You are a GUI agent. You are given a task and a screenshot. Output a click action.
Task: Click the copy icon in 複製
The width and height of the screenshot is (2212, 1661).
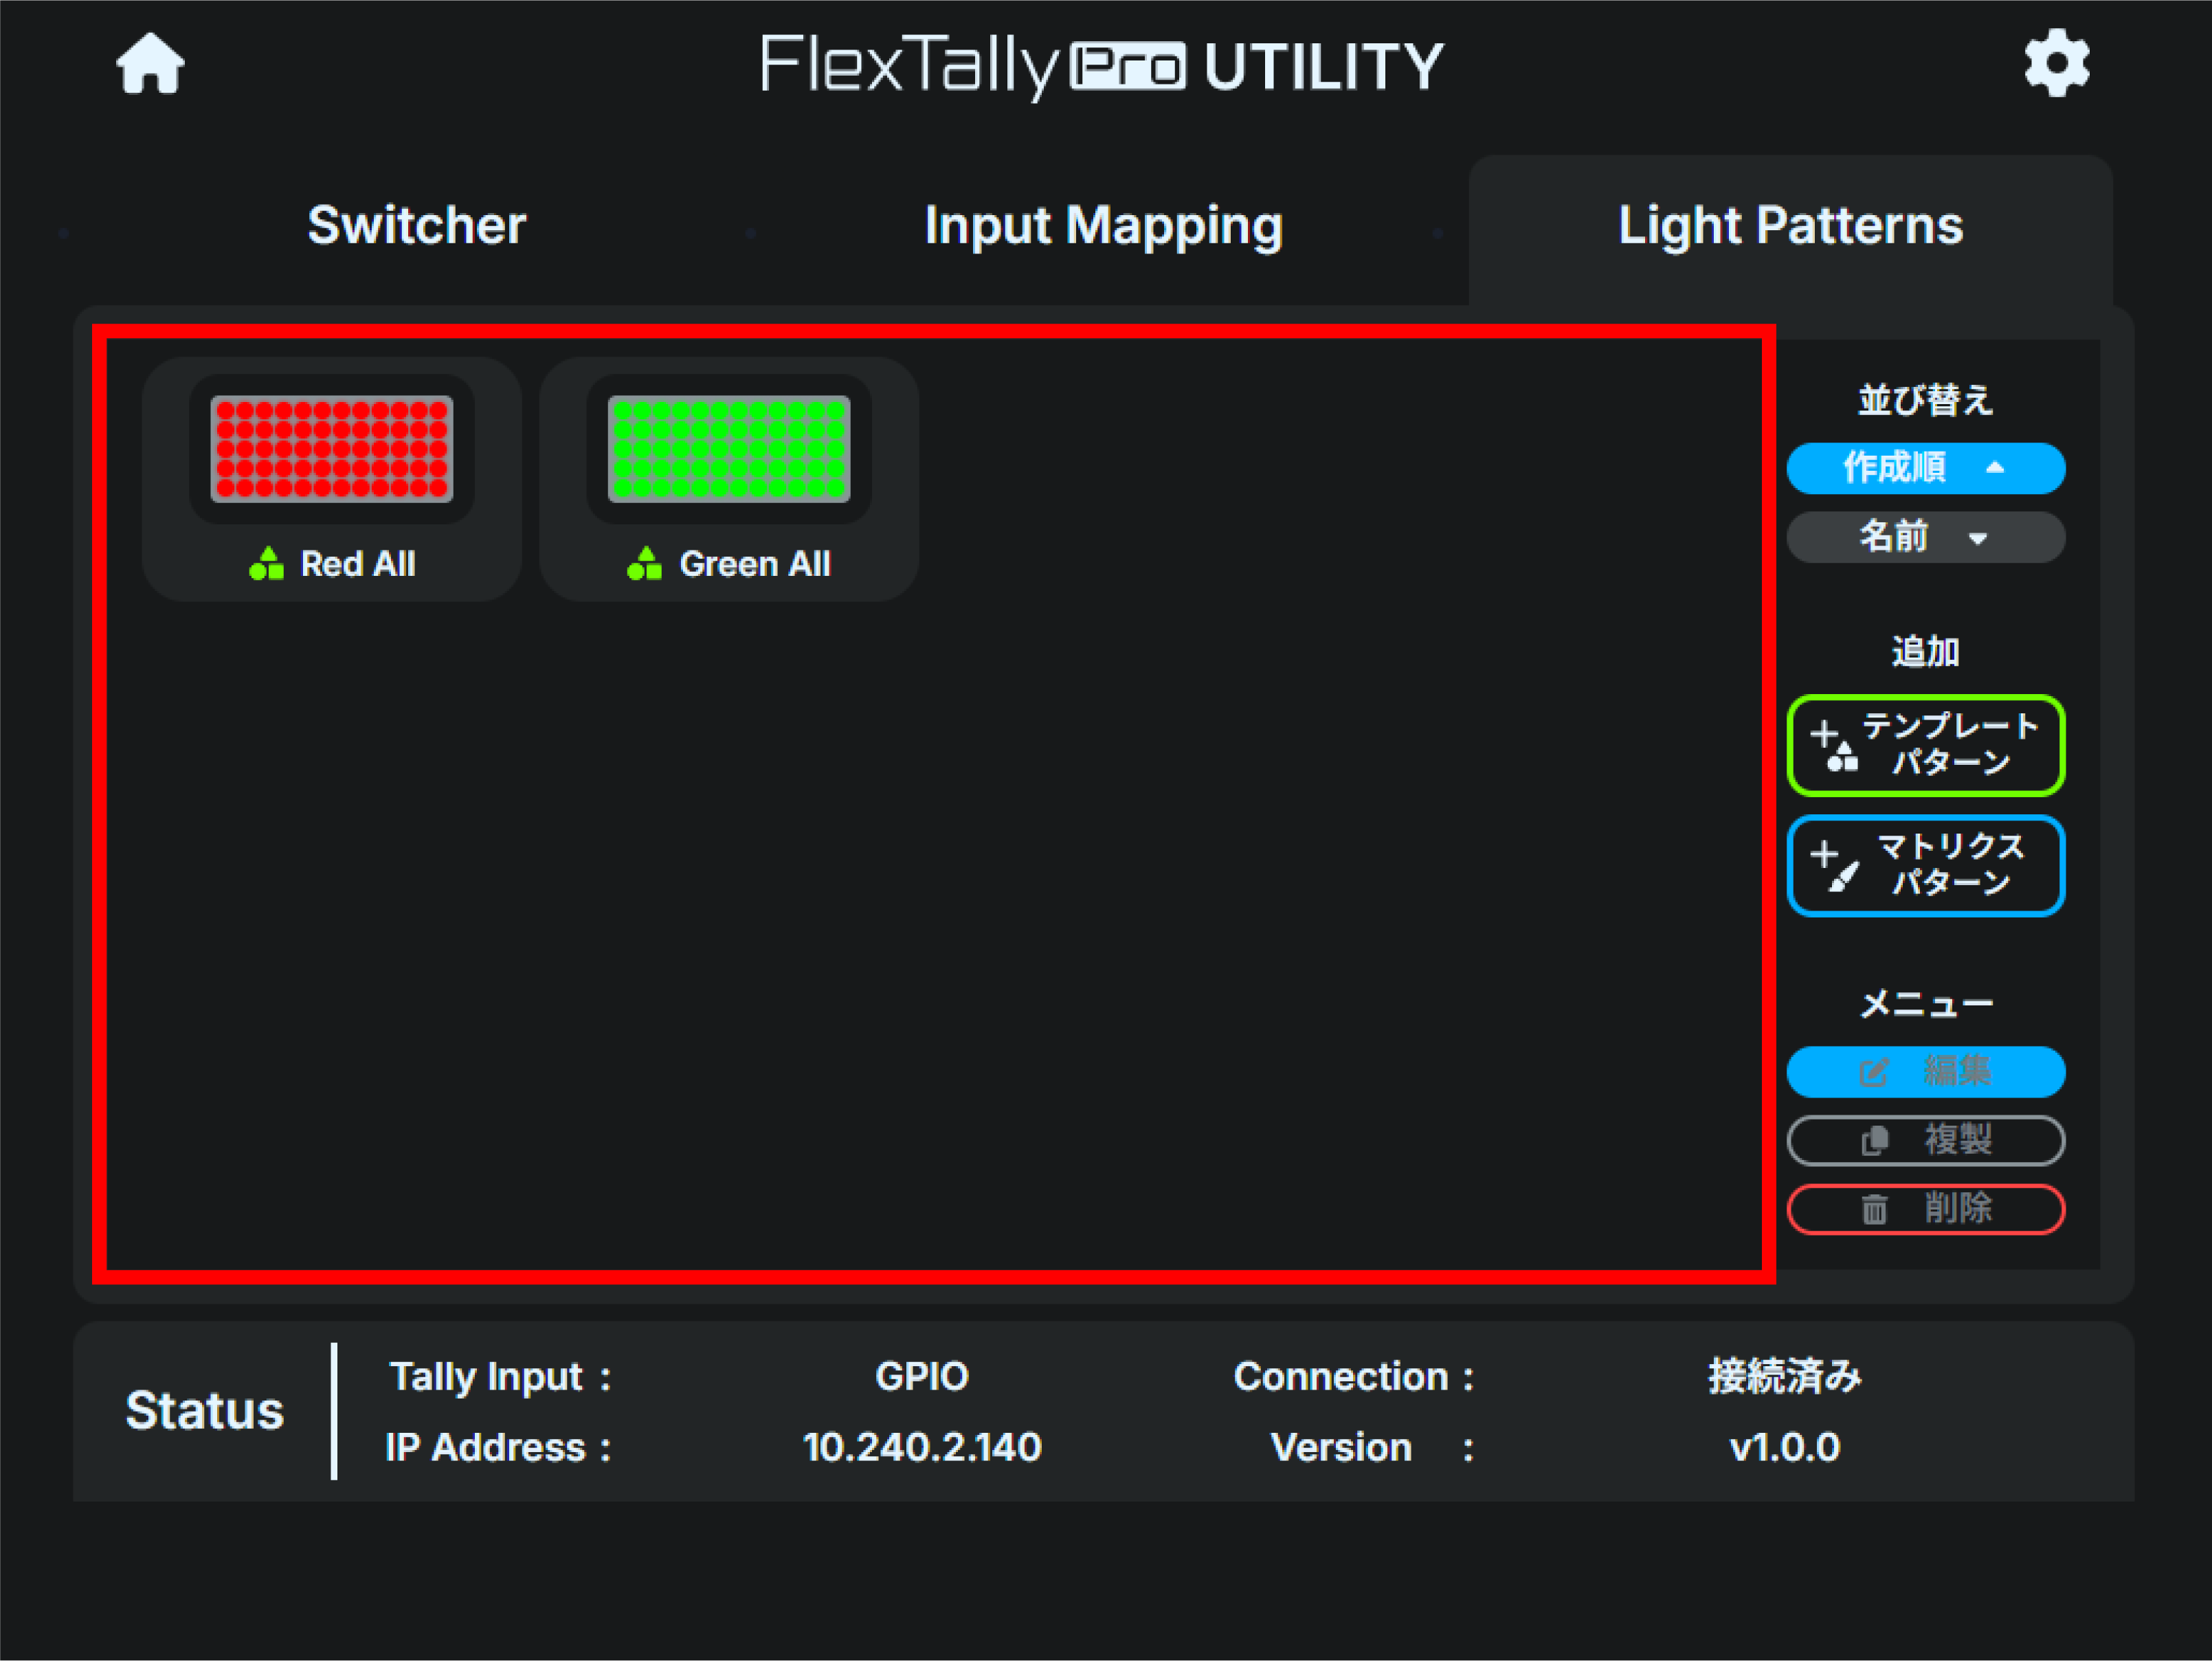(1874, 1141)
